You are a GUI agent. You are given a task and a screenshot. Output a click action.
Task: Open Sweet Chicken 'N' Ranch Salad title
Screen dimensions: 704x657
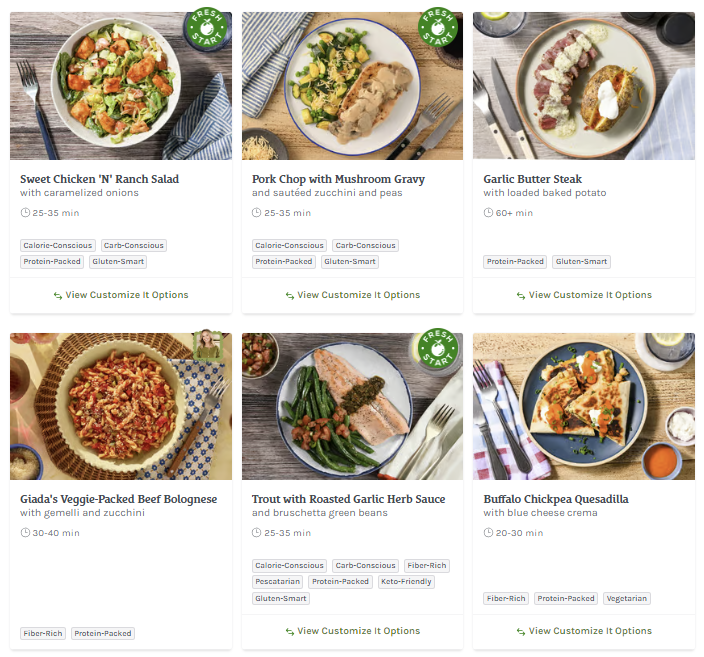99,179
